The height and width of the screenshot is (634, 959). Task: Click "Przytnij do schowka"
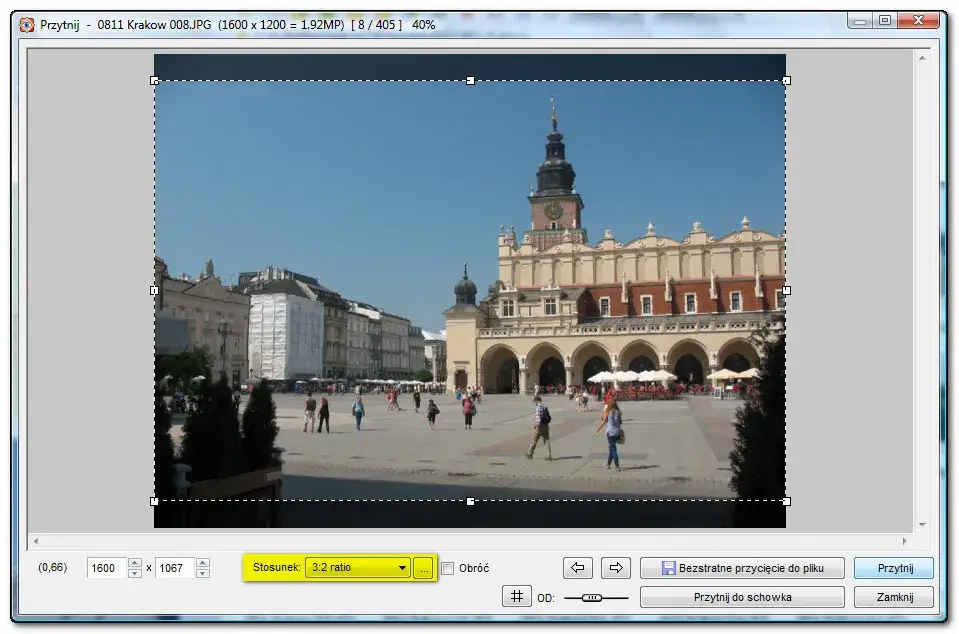point(742,597)
